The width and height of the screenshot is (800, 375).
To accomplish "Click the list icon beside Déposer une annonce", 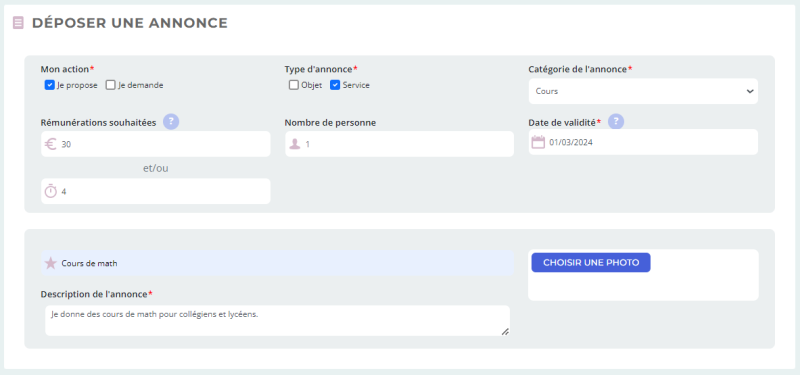I will coord(18,23).
